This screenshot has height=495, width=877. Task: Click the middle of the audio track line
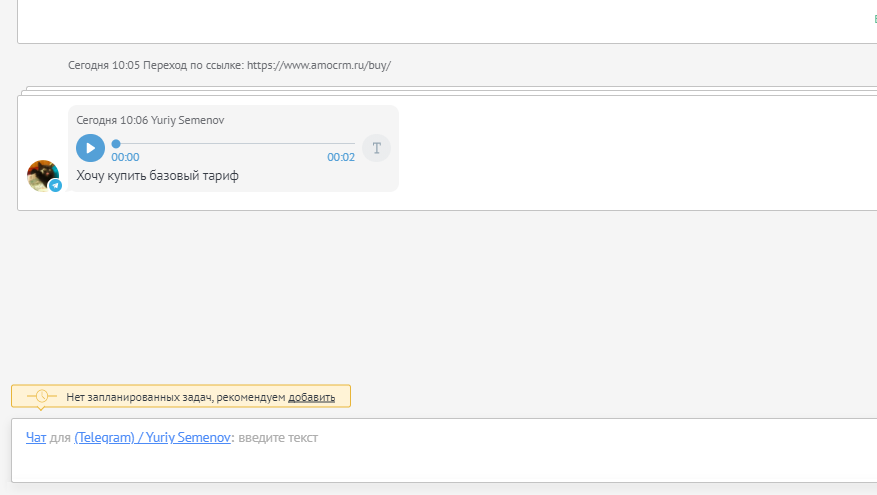click(235, 144)
